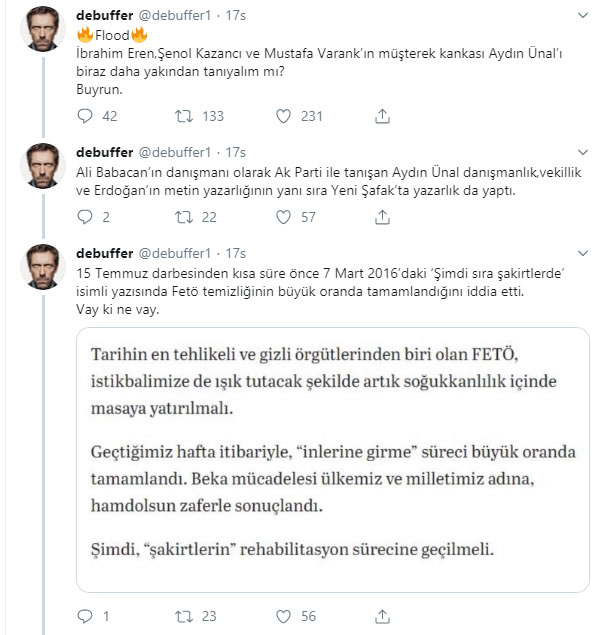Reply to the 15 Temmuz tweet

pyautogui.click(x=86, y=616)
